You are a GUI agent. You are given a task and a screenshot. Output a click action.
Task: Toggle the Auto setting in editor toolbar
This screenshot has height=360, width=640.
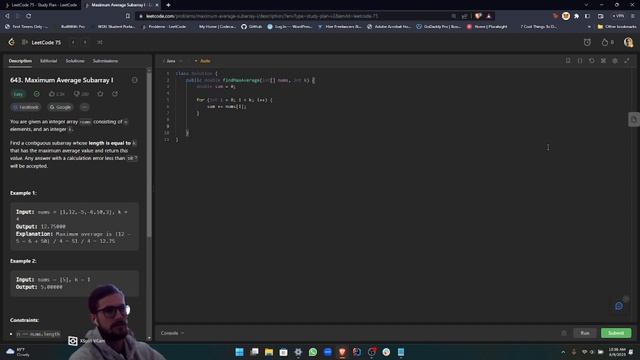[x=202, y=61]
